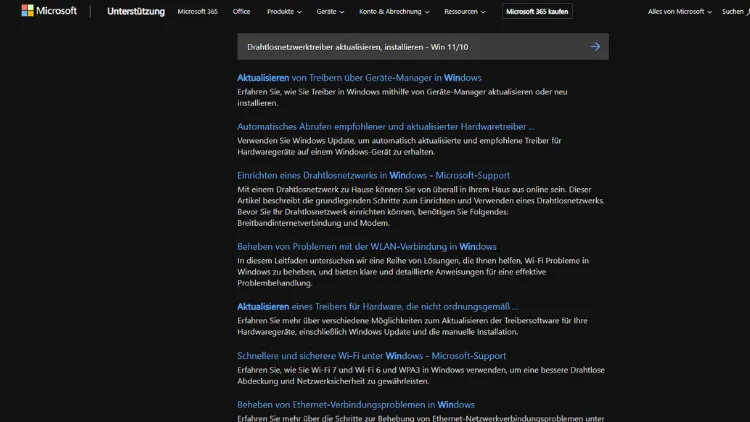Open Aktualisieren eines Treibers für Hardware result
Screen dimensions: 750x422
378,306
